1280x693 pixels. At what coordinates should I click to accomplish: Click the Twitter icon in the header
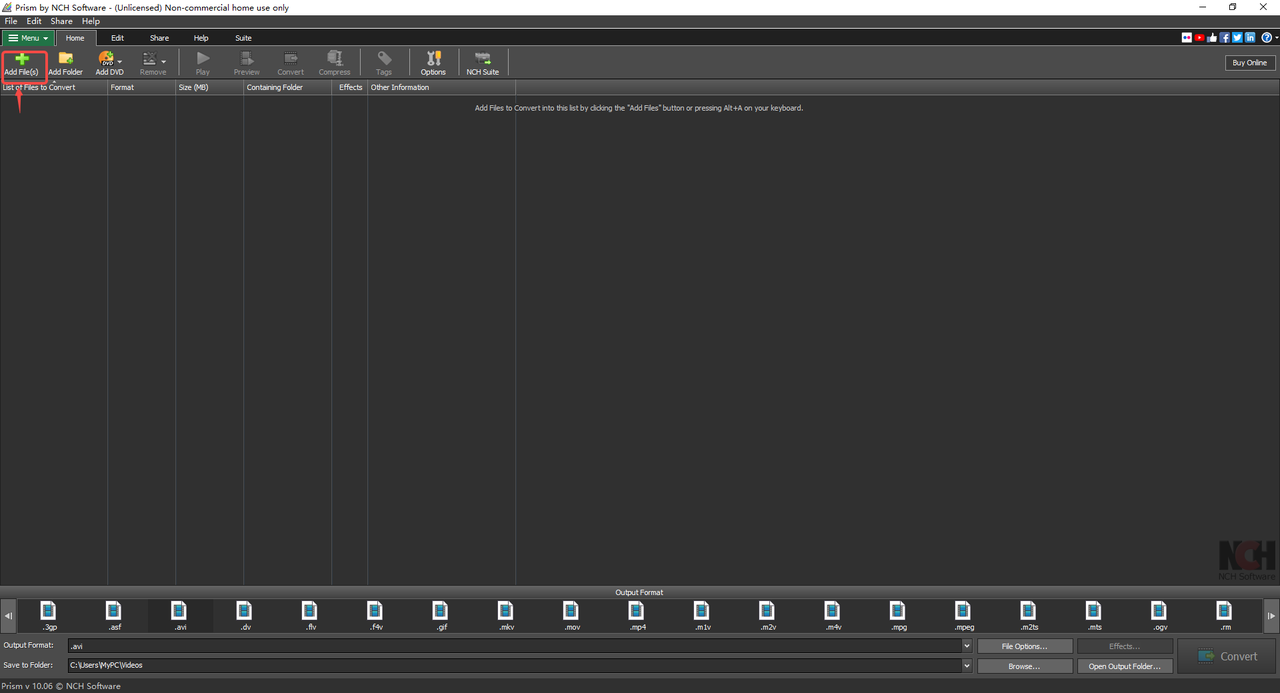[1238, 37]
